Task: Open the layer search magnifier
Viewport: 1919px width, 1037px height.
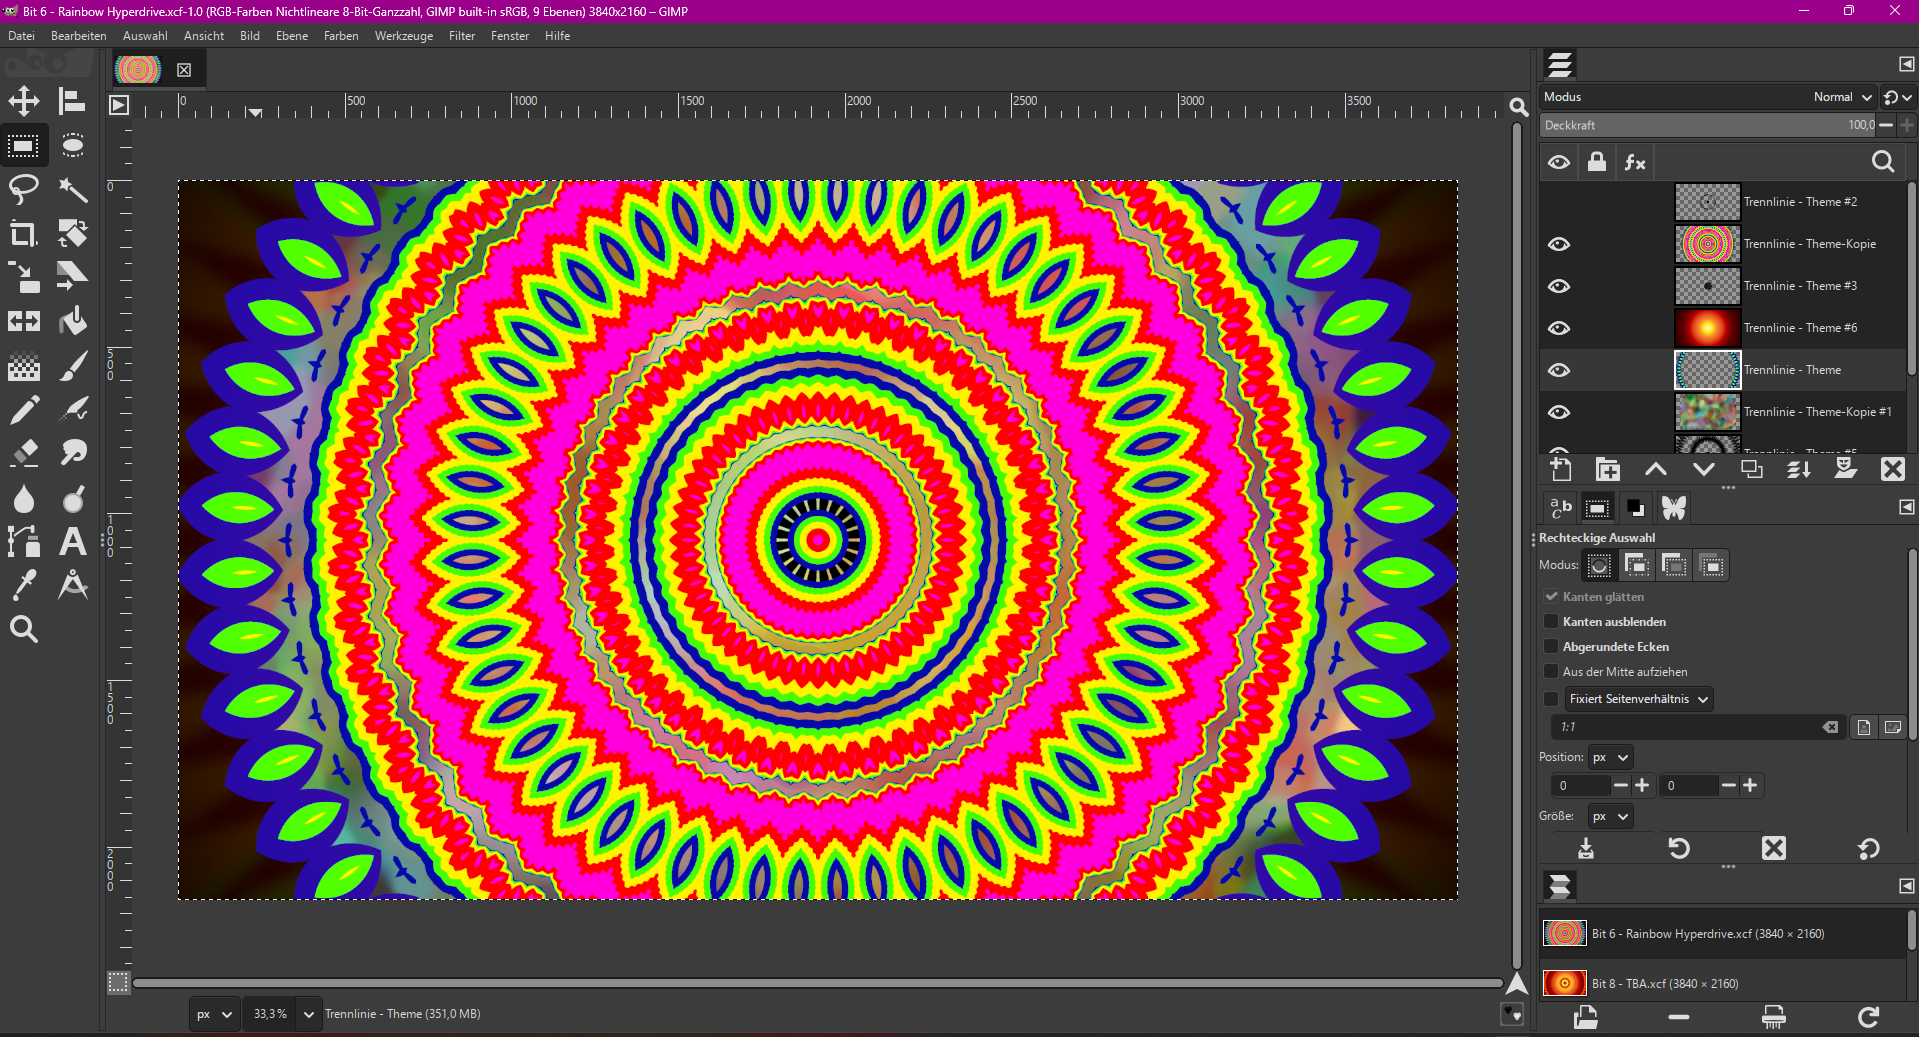Action: point(1883,162)
